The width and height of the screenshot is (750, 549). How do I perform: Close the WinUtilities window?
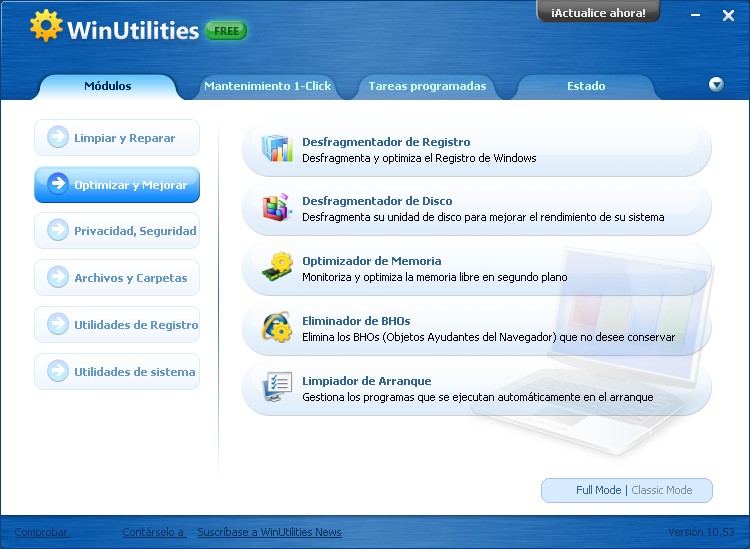[728, 16]
